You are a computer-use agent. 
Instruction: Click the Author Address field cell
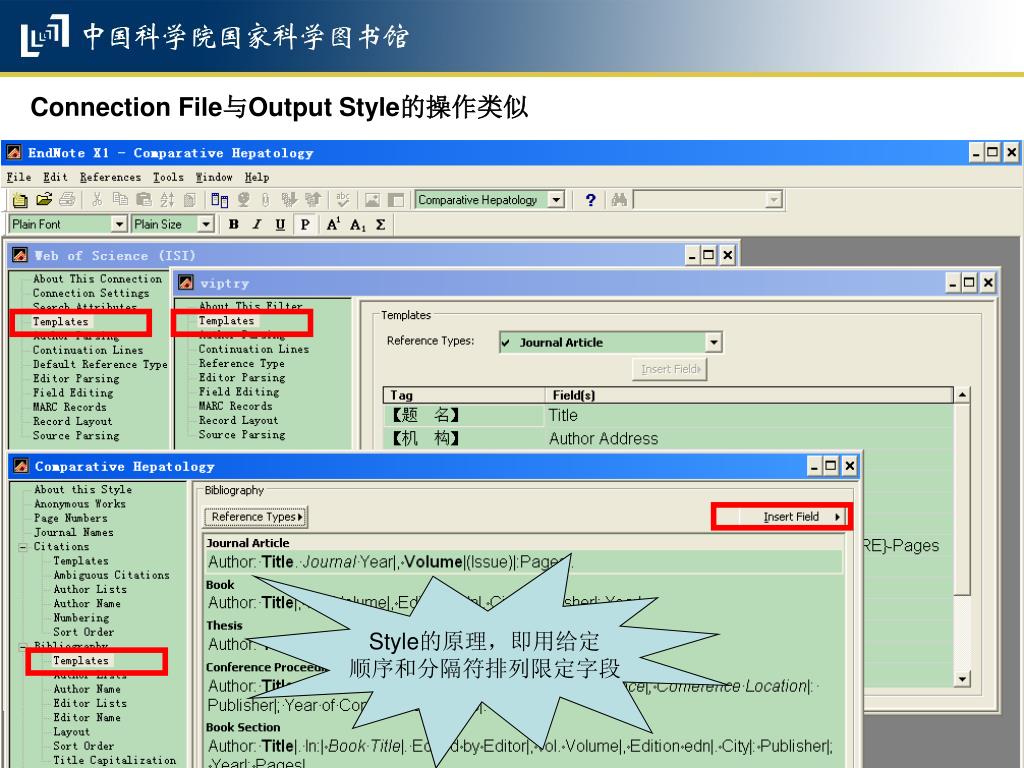point(748,438)
